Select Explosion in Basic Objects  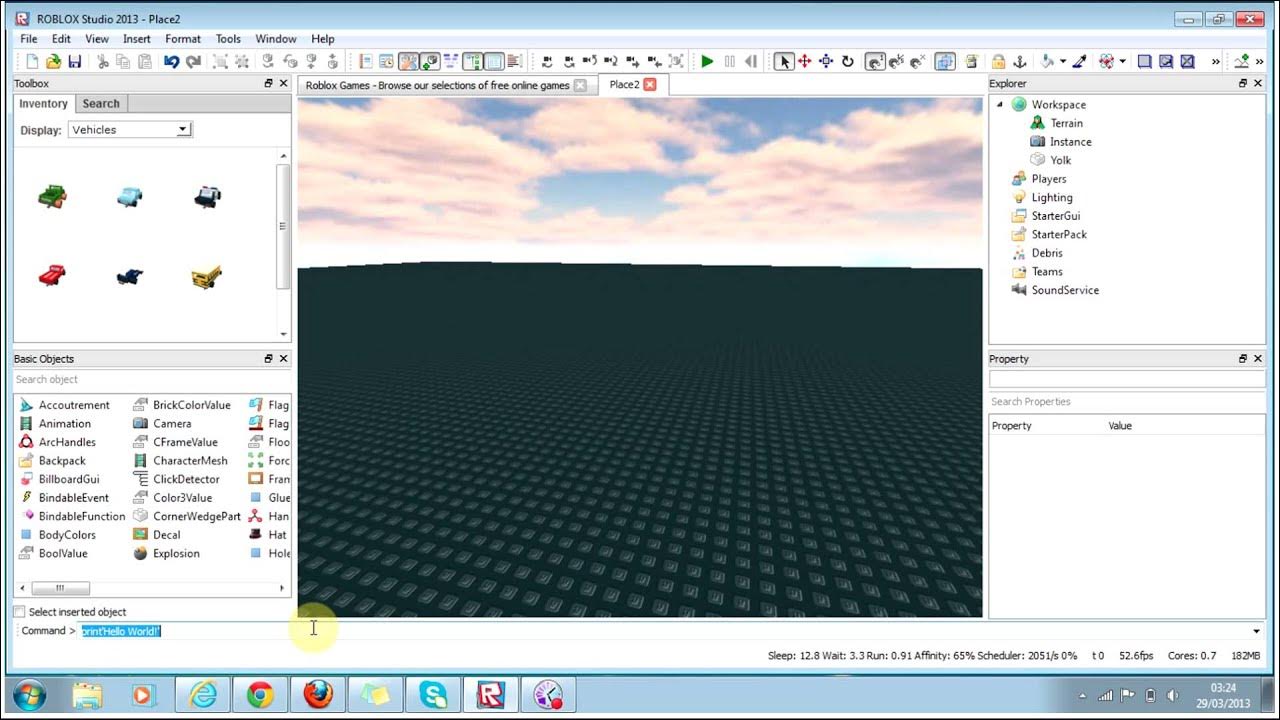(176, 554)
